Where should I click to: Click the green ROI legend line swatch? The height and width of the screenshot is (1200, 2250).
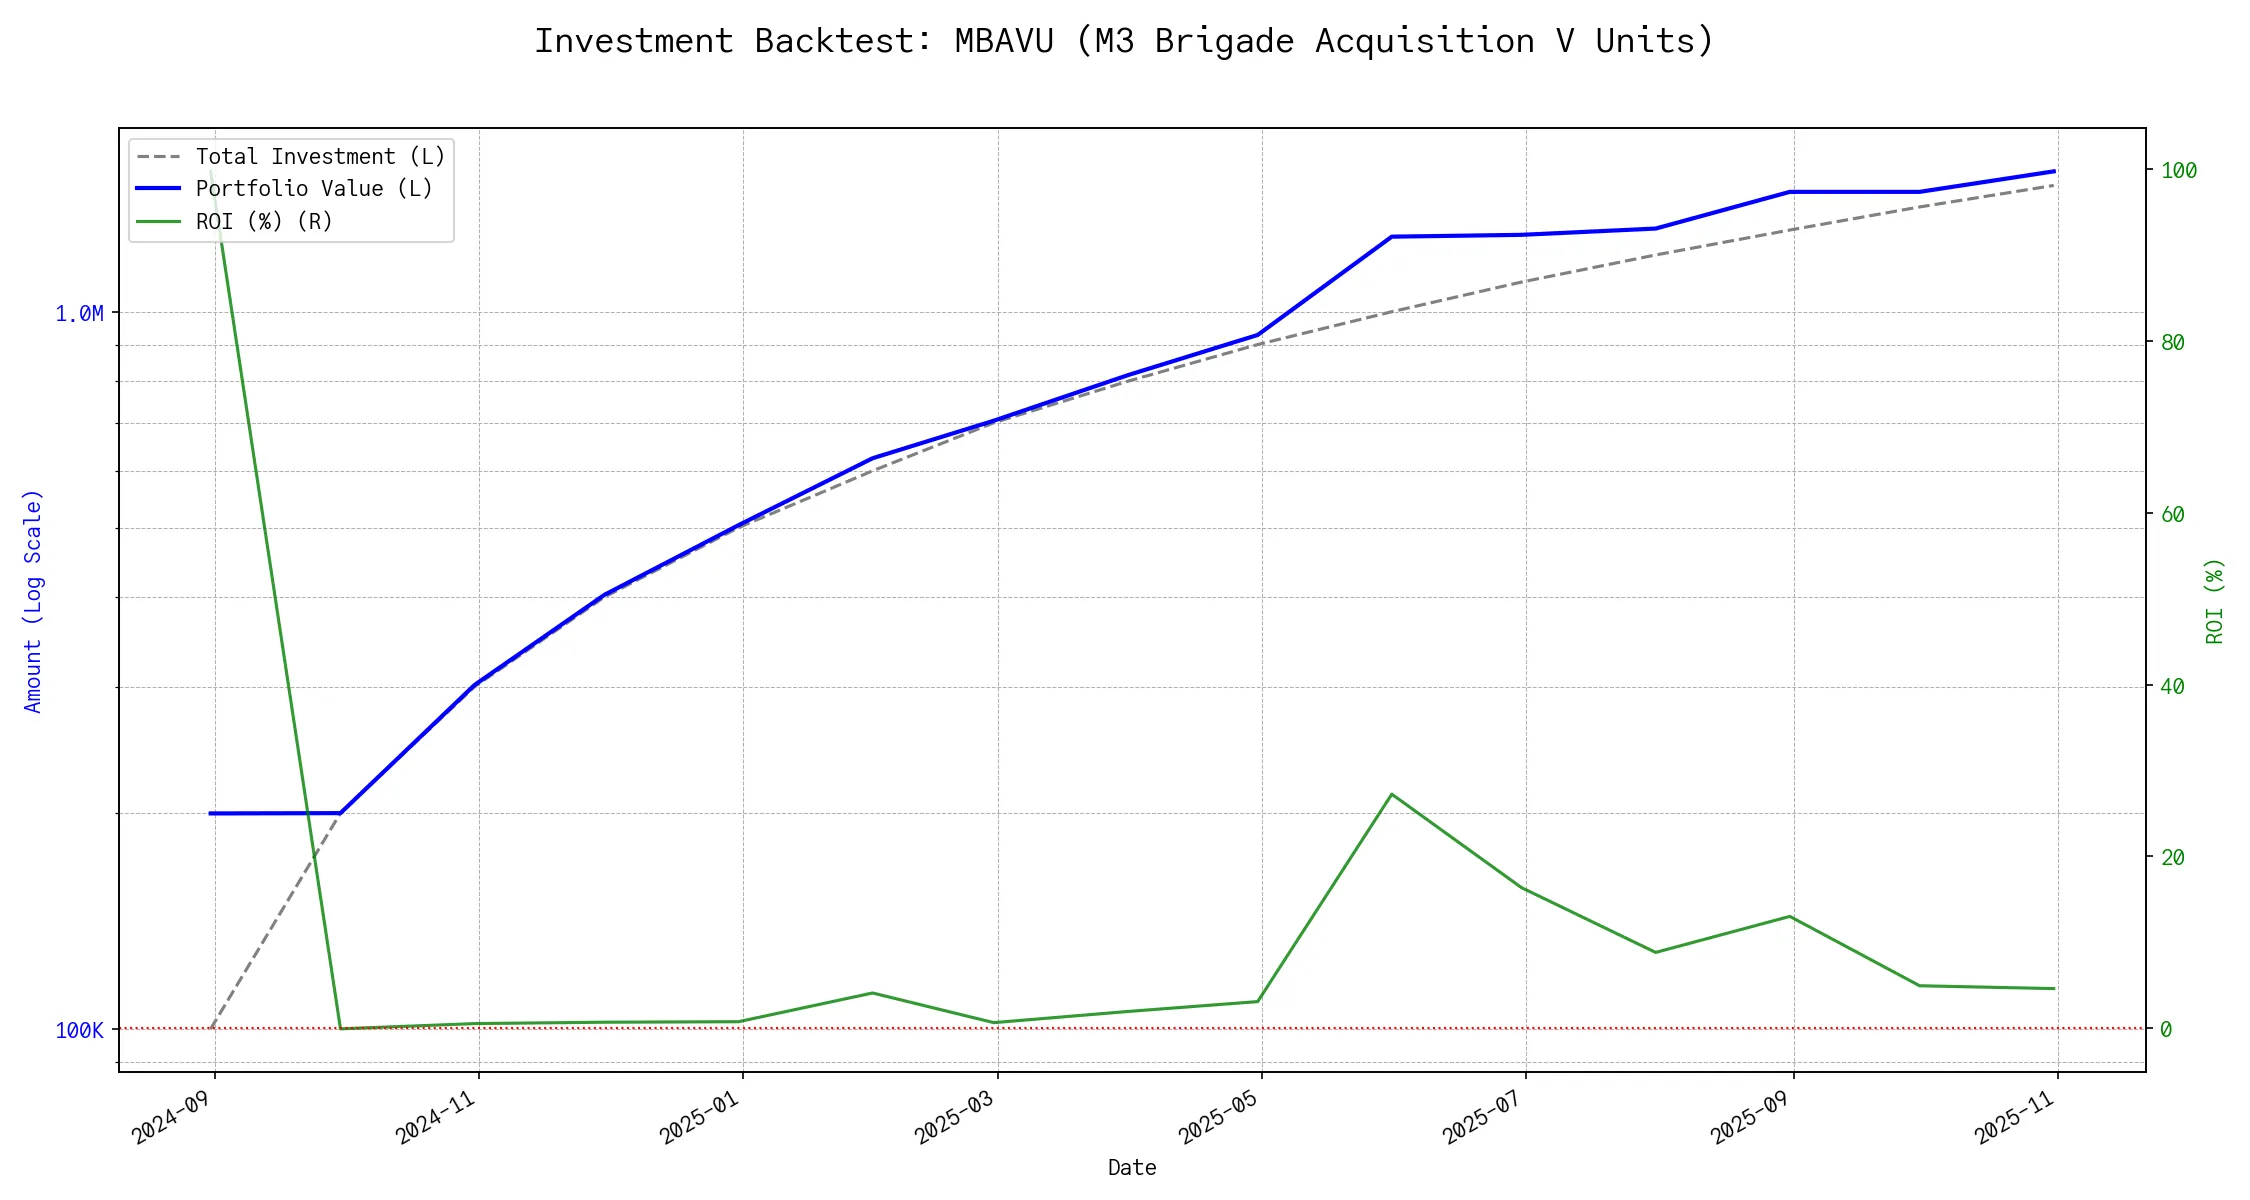tap(158, 221)
